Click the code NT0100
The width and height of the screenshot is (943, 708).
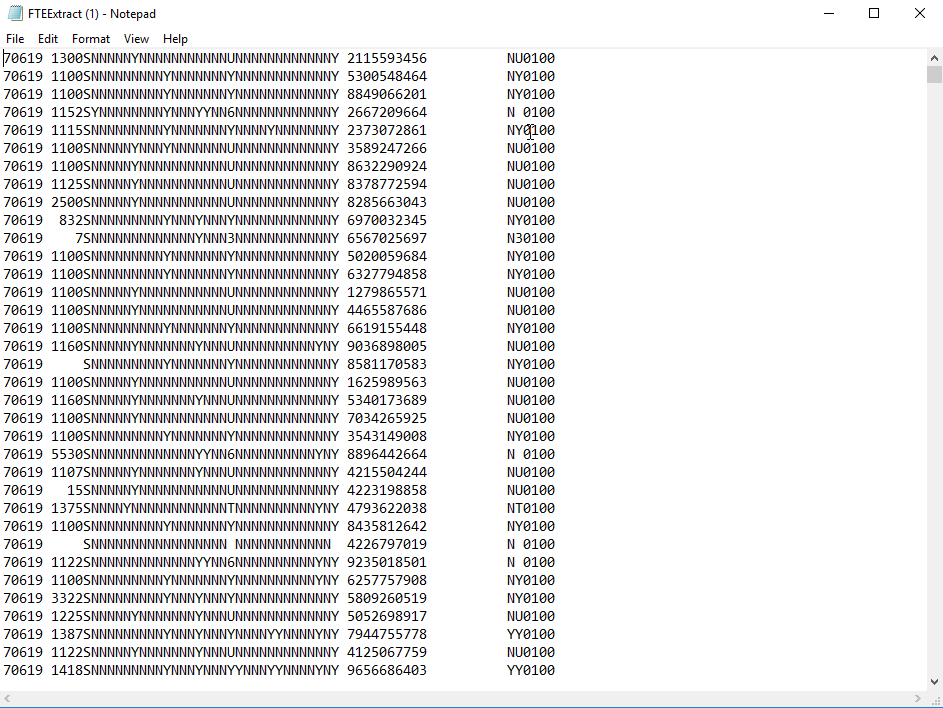(x=530, y=508)
